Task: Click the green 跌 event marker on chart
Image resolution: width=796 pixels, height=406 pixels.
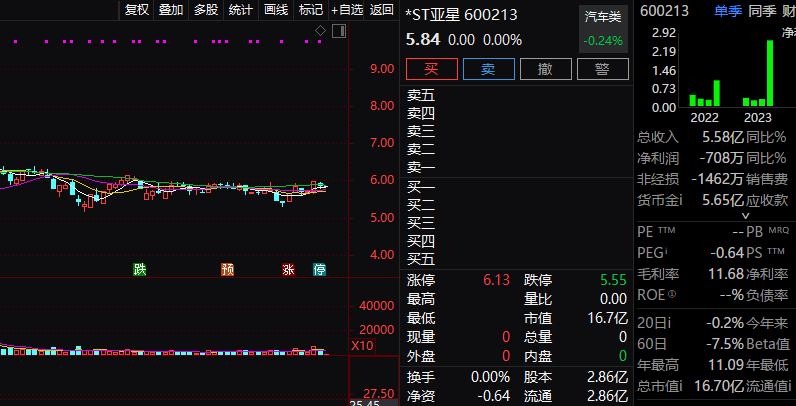Action: pyautogui.click(x=140, y=269)
